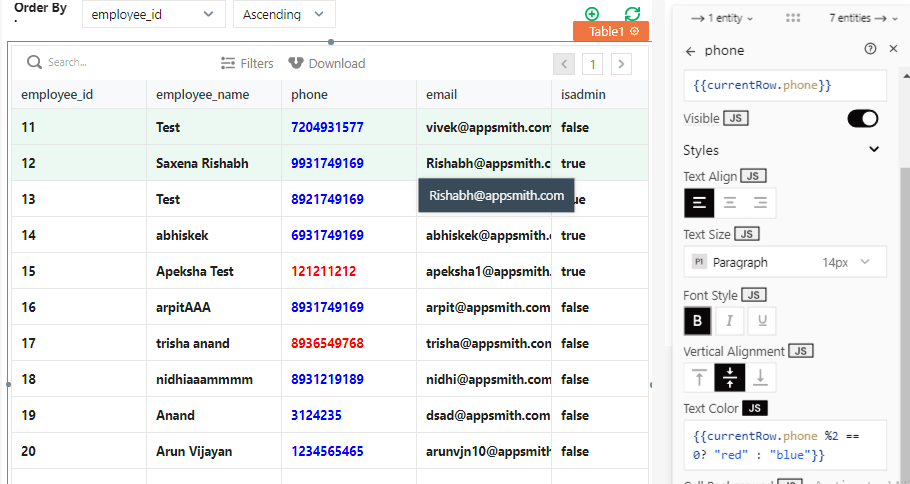Click the page number 1 box

[x=593, y=64]
